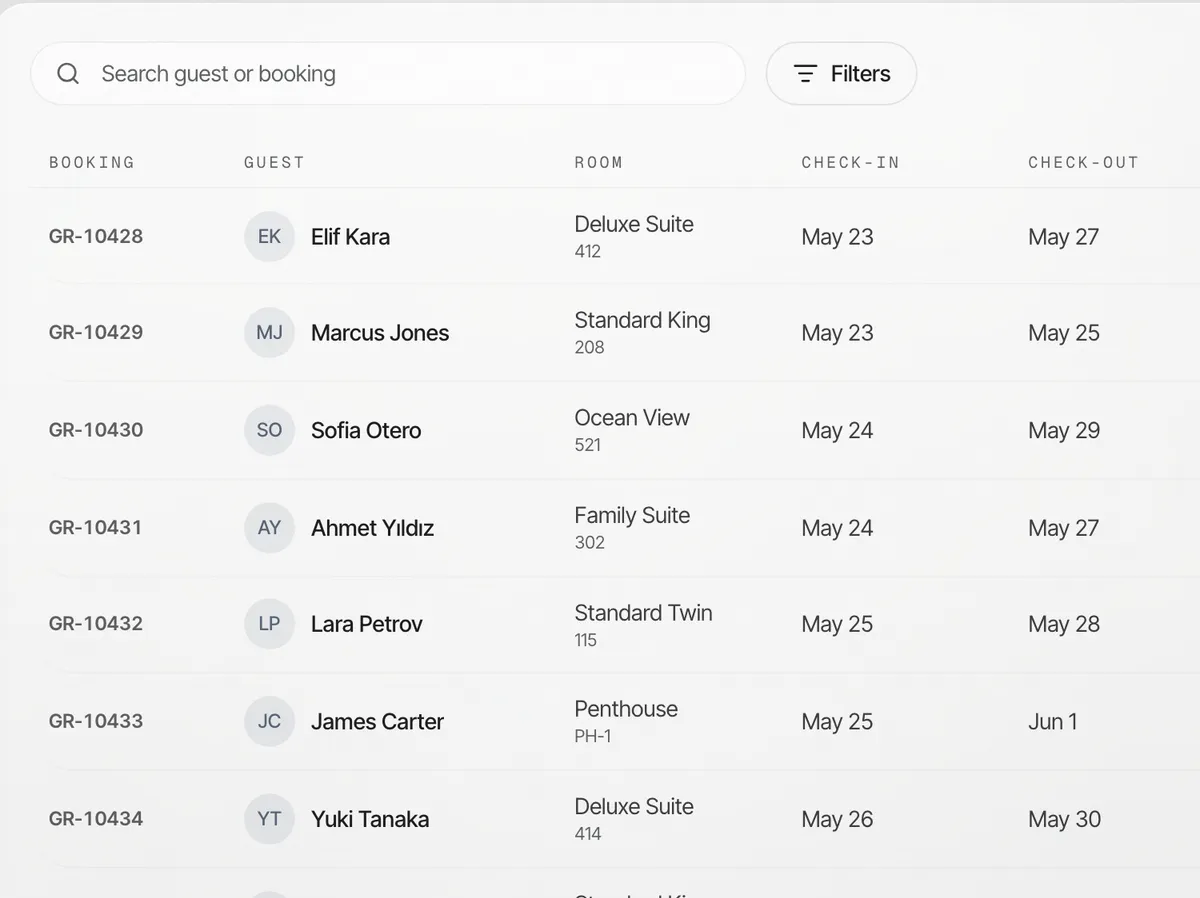Open booking GR-10433
This screenshot has height=898, width=1200.
[96, 721]
